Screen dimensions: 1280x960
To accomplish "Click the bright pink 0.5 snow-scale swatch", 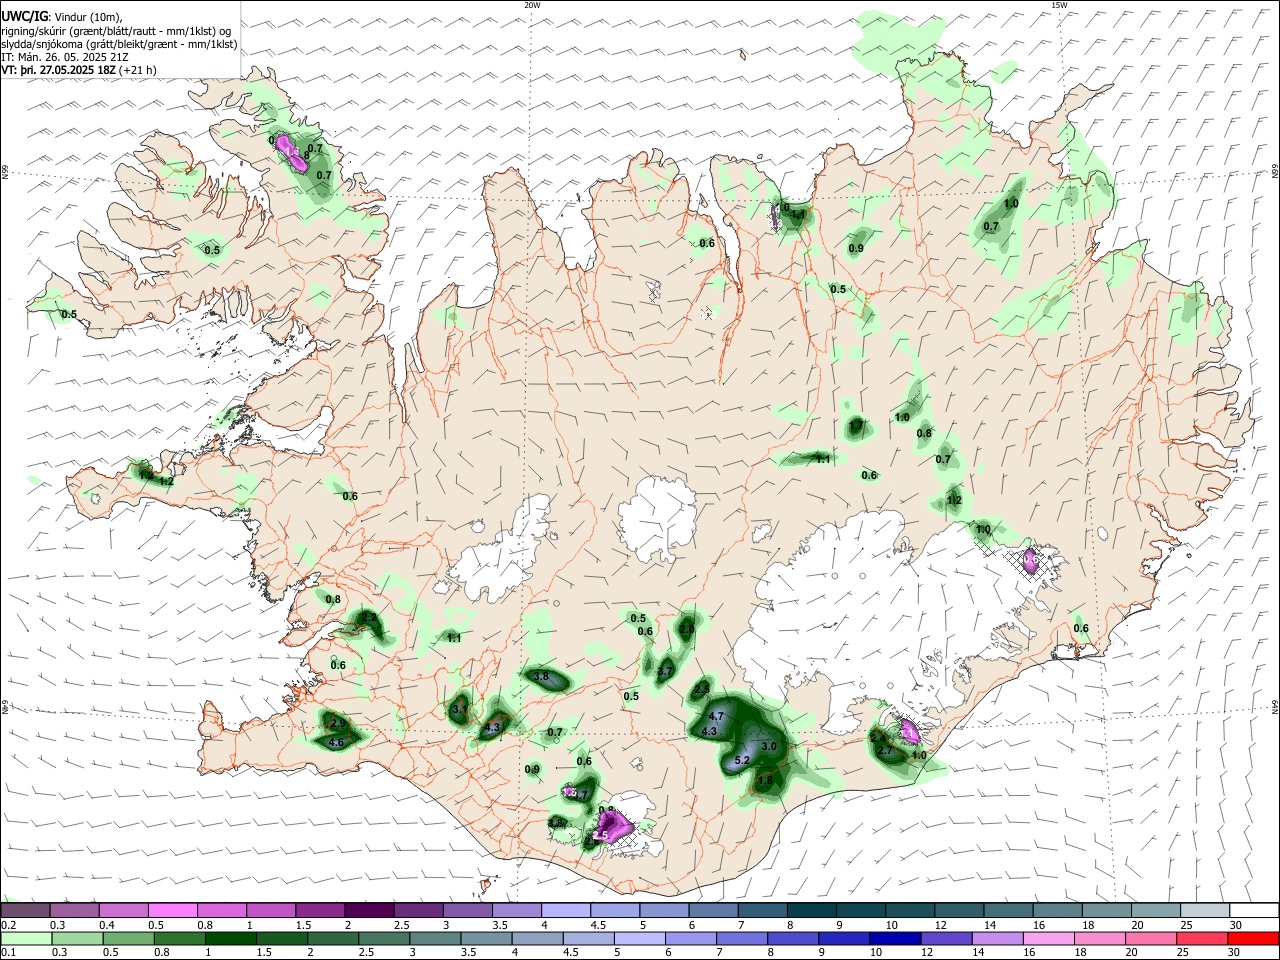I will tap(172, 910).
